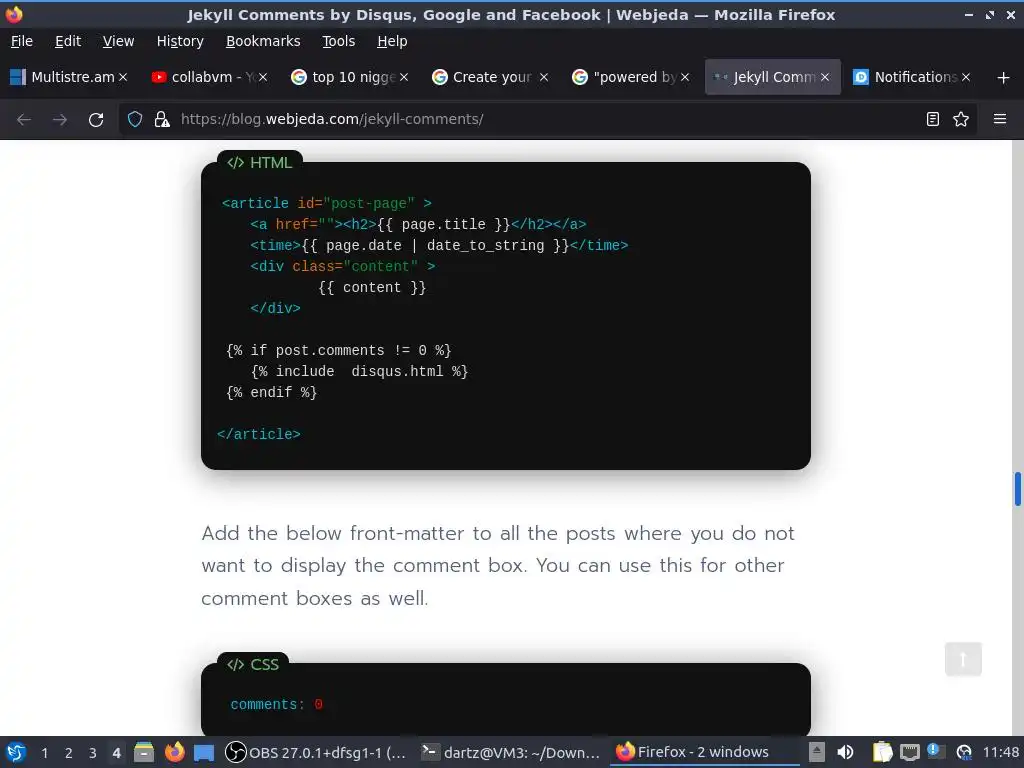Click the removable media tray icon
This screenshot has width=1024, height=768.
pyautogui.click(x=816, y=752)
